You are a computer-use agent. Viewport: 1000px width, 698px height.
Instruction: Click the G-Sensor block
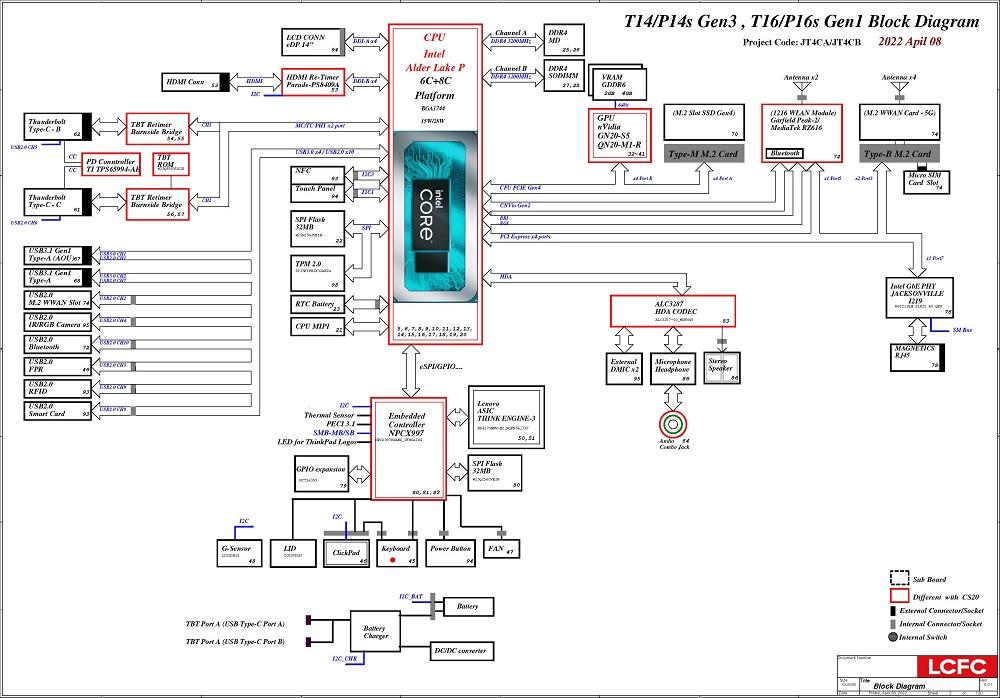pos(239,553)
